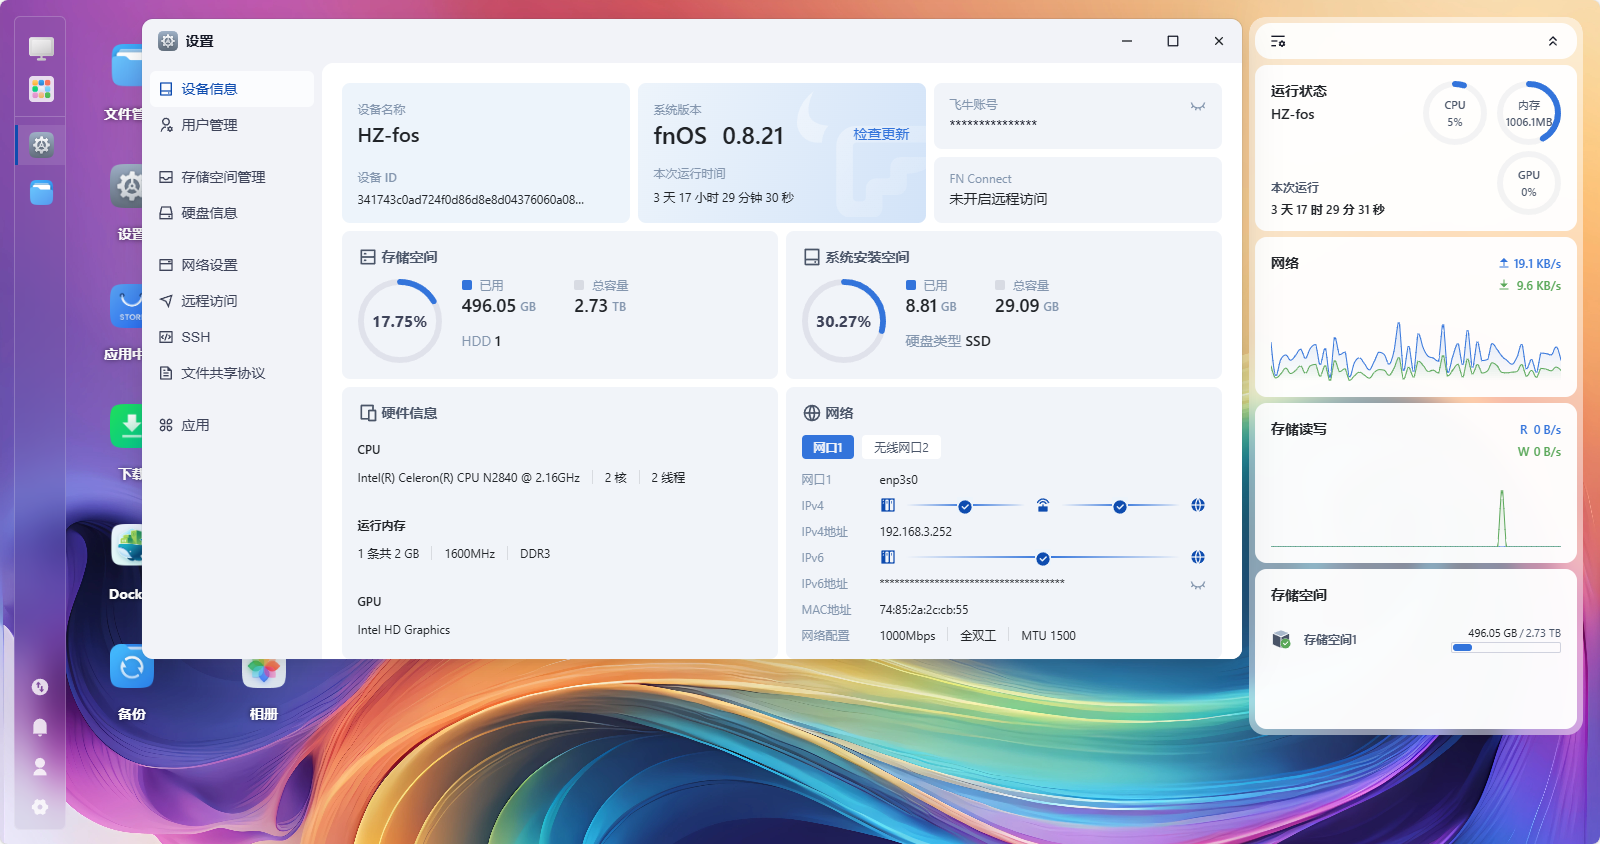Open 远程访问 in the settings sidebar
The image size is (1600, 844).
pos(232,301)
